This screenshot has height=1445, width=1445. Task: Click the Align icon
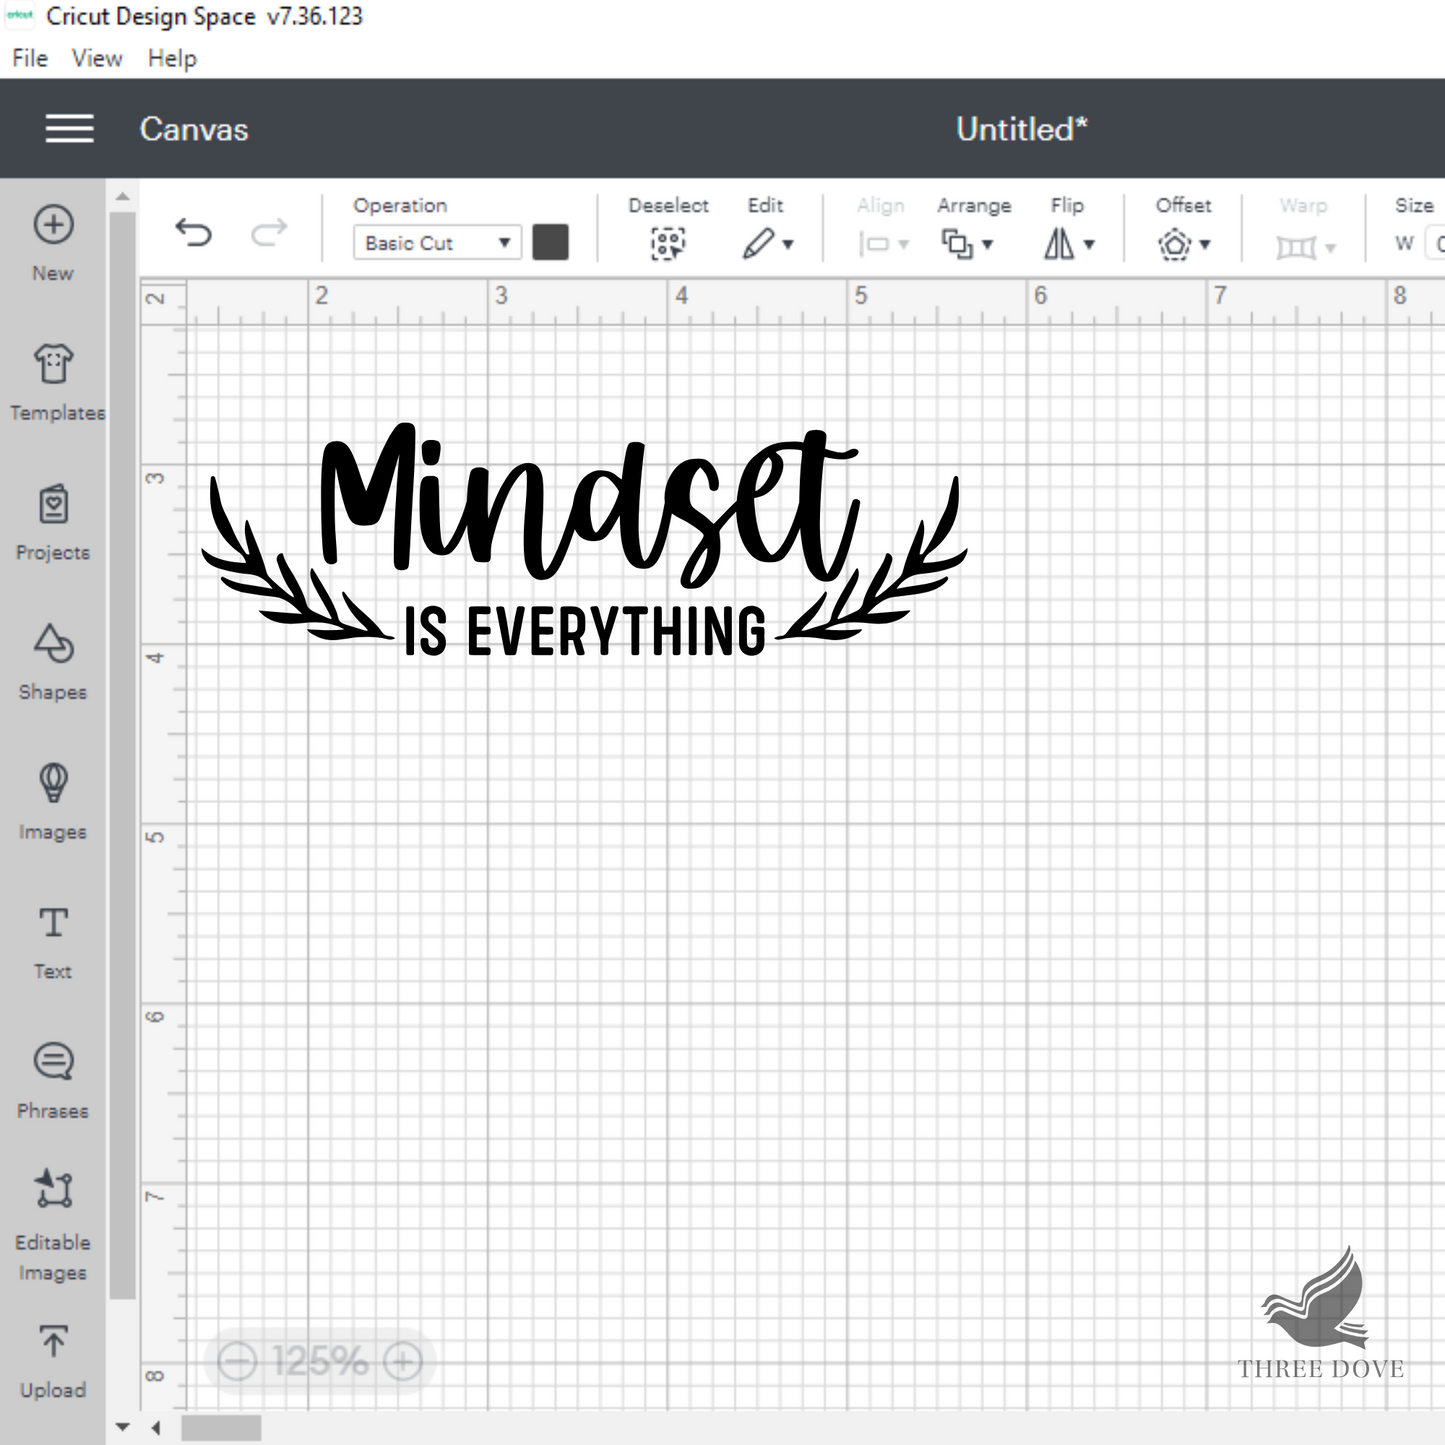(x=875, y=244)
